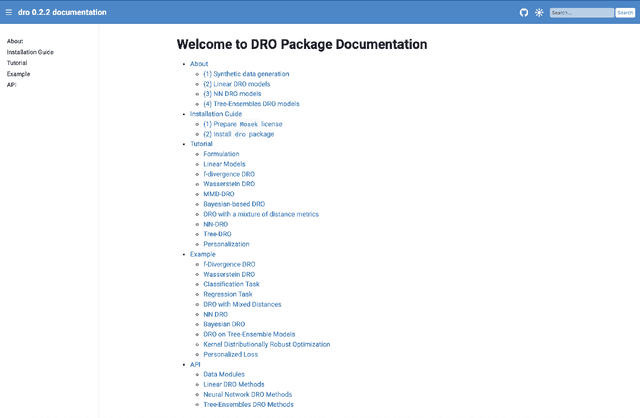Select About in the left sidebar
This screenshot has height=418, width=640.
click(x=15, y=41)
